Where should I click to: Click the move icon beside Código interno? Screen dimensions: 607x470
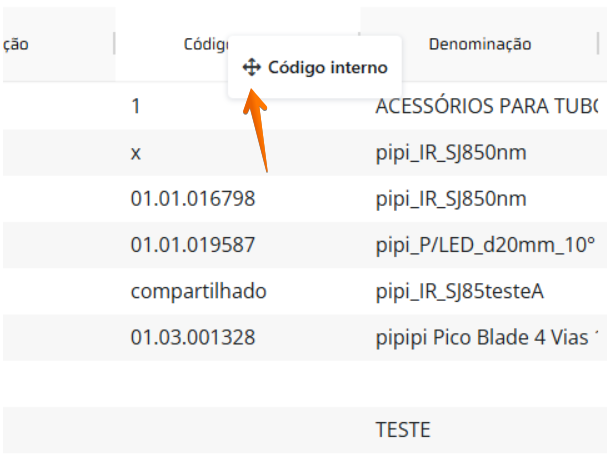(251, 68)
